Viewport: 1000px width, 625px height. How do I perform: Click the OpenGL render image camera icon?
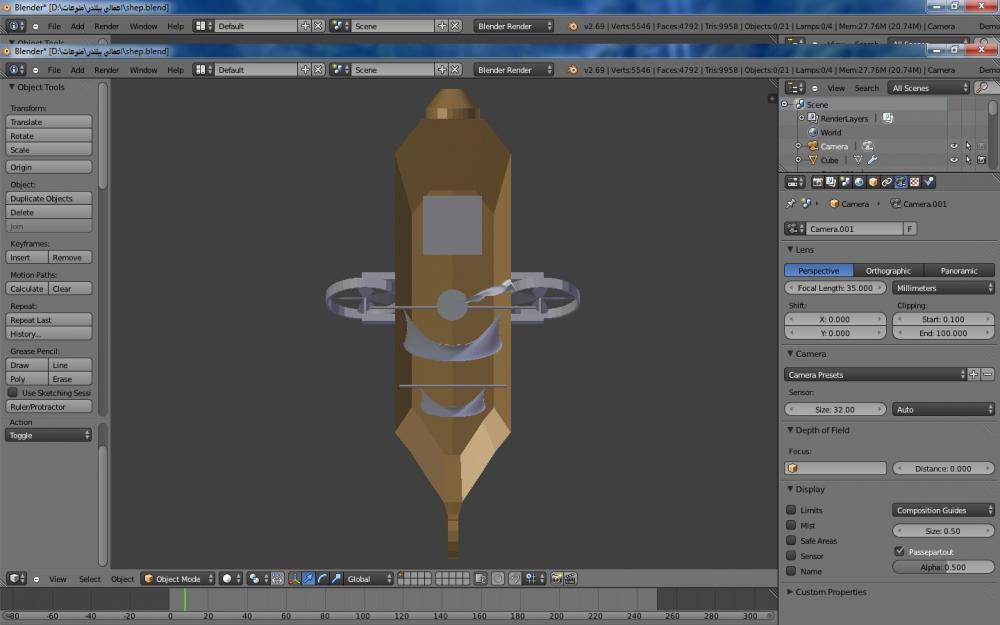coord(557,578)
